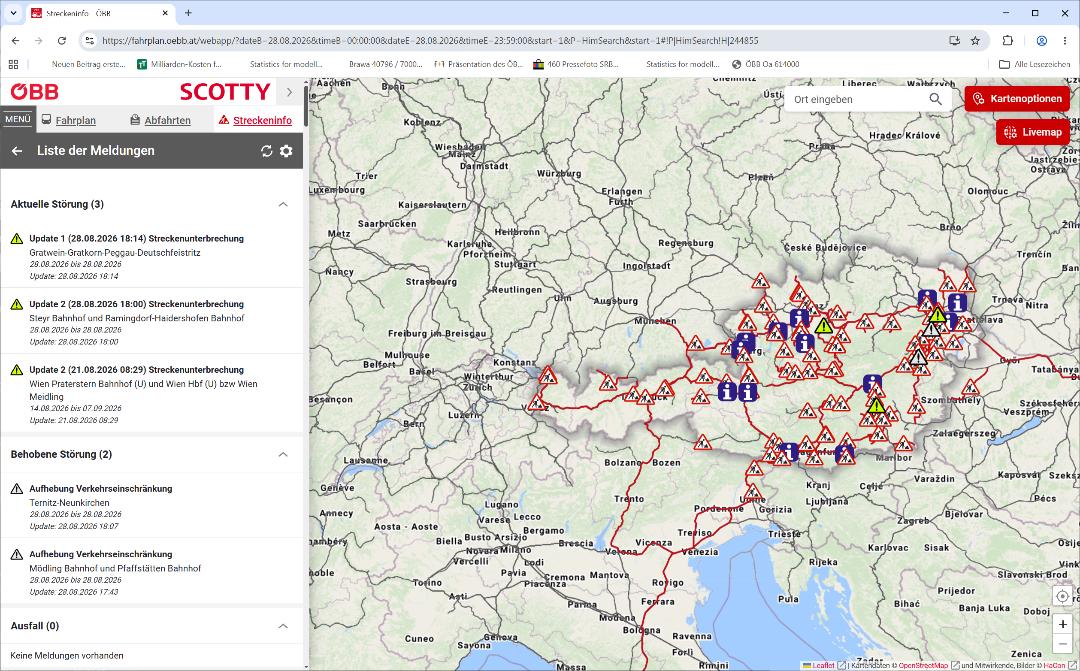Refresh the list of Meldungen

click(x=267, y=151)
